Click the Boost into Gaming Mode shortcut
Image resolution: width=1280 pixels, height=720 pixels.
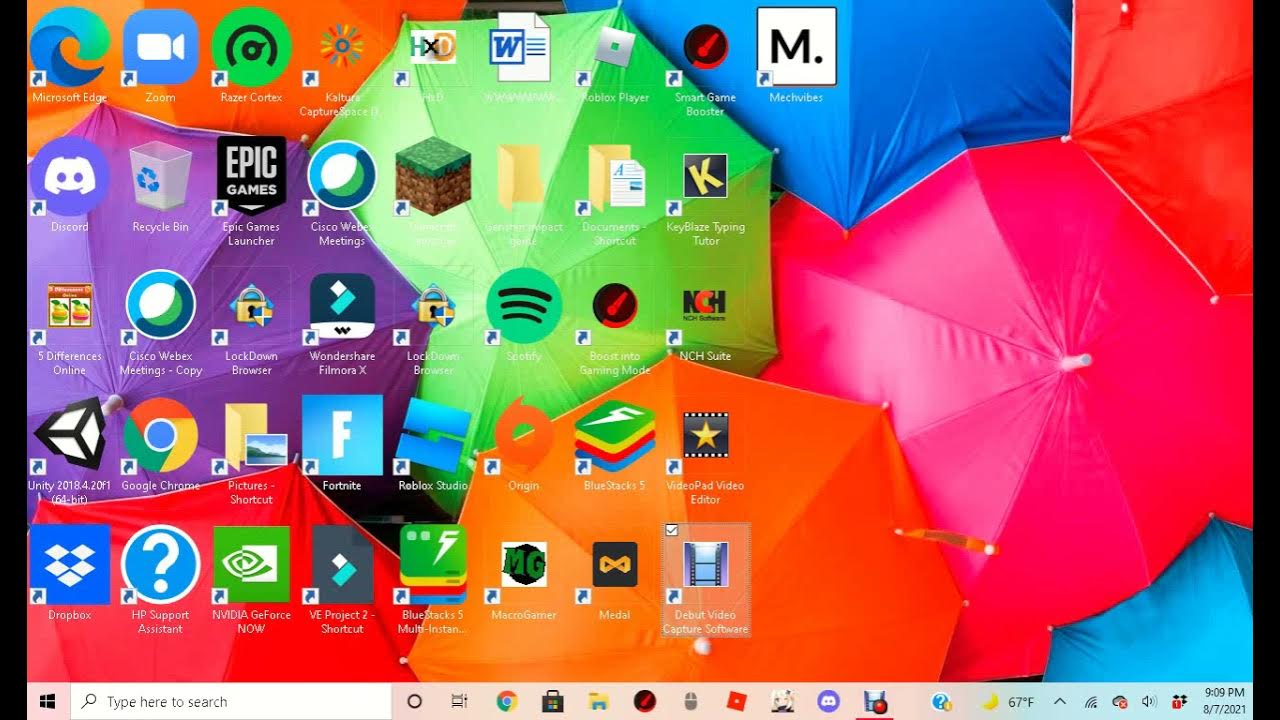[x=614, y=307]
